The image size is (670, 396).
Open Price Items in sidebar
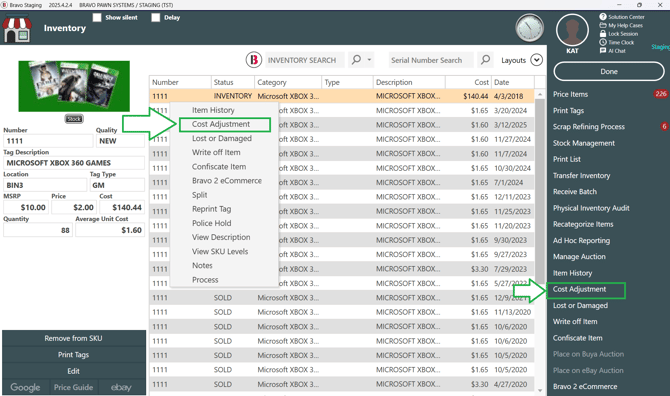click(570, 94)
